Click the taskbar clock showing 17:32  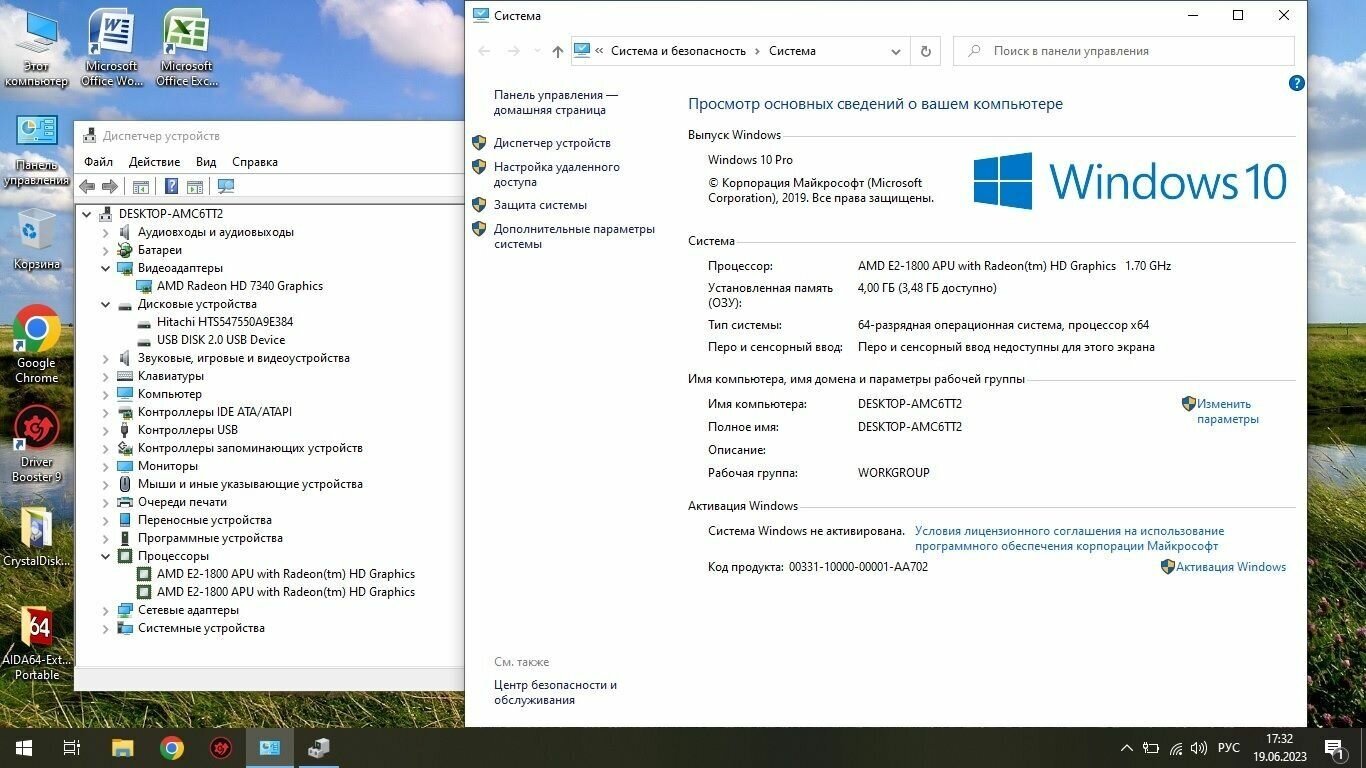1279,748
